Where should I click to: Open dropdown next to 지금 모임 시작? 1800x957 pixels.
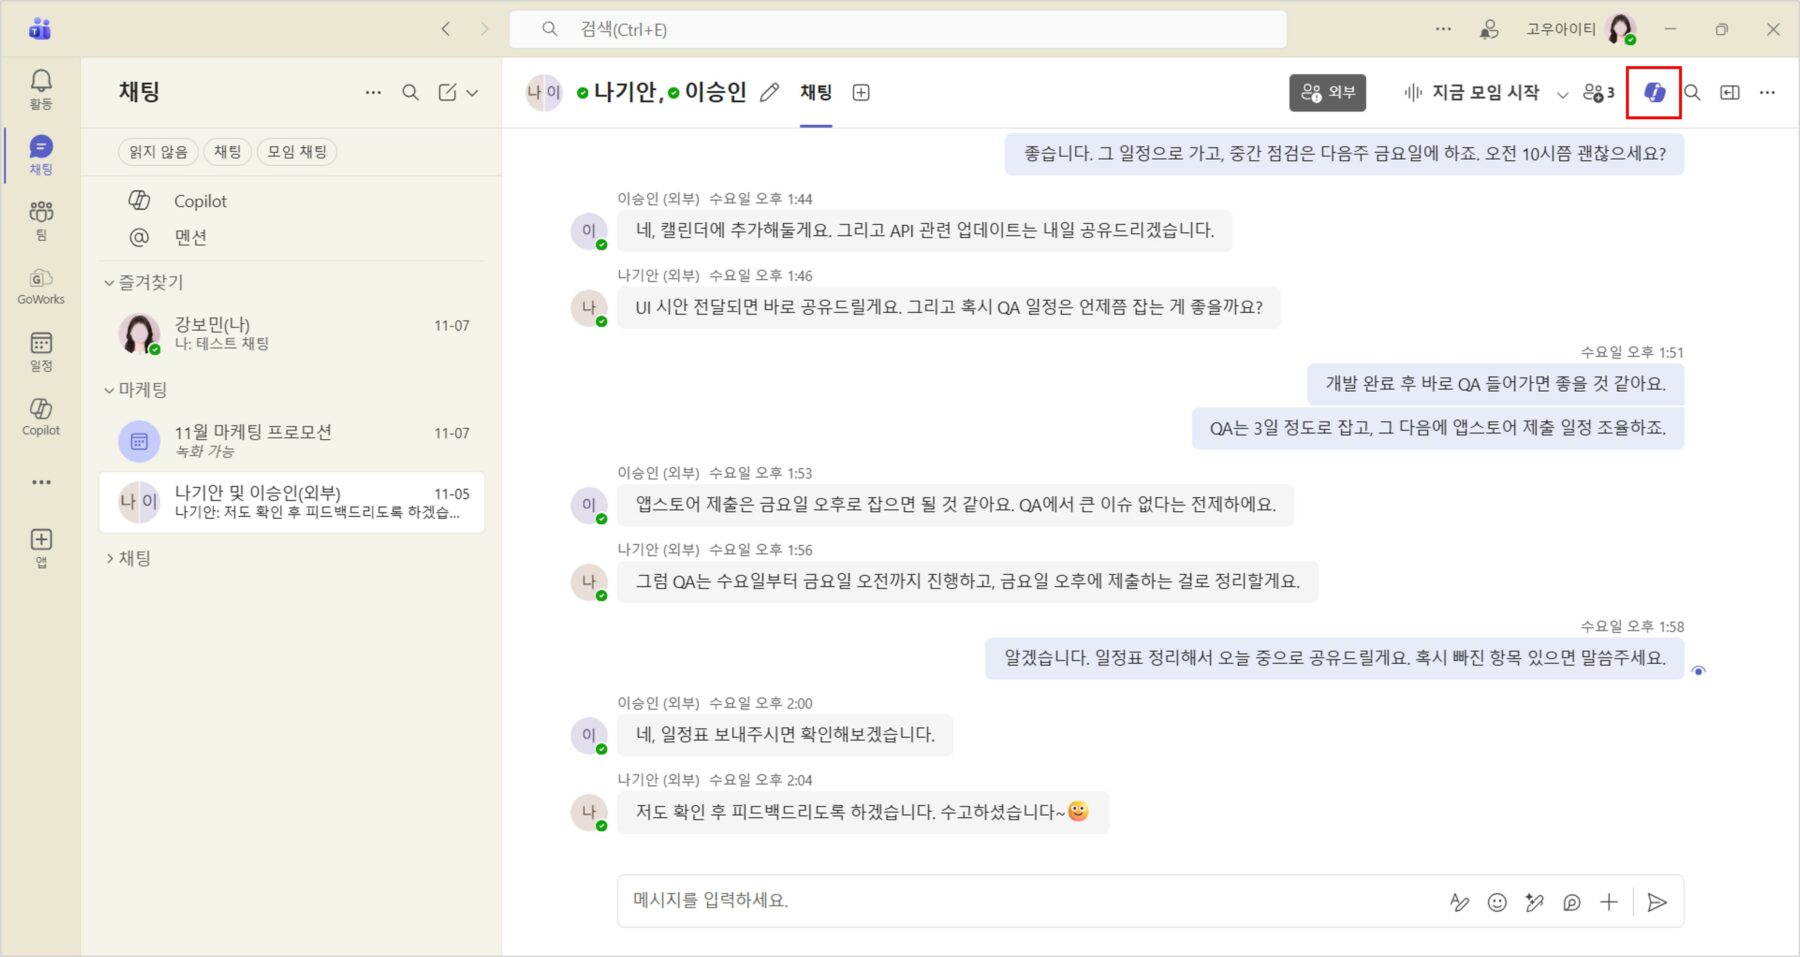pyautogui.click(x=1562, y=94)
